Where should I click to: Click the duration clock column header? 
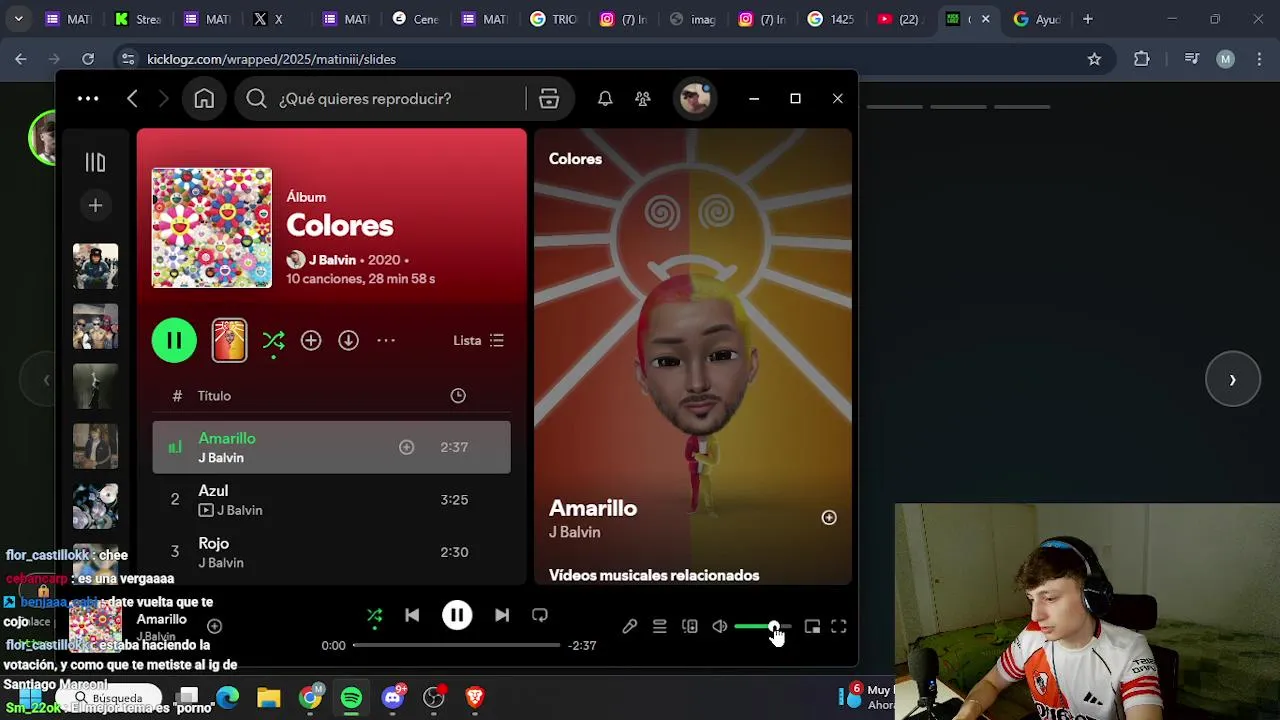tap(458, 396)
